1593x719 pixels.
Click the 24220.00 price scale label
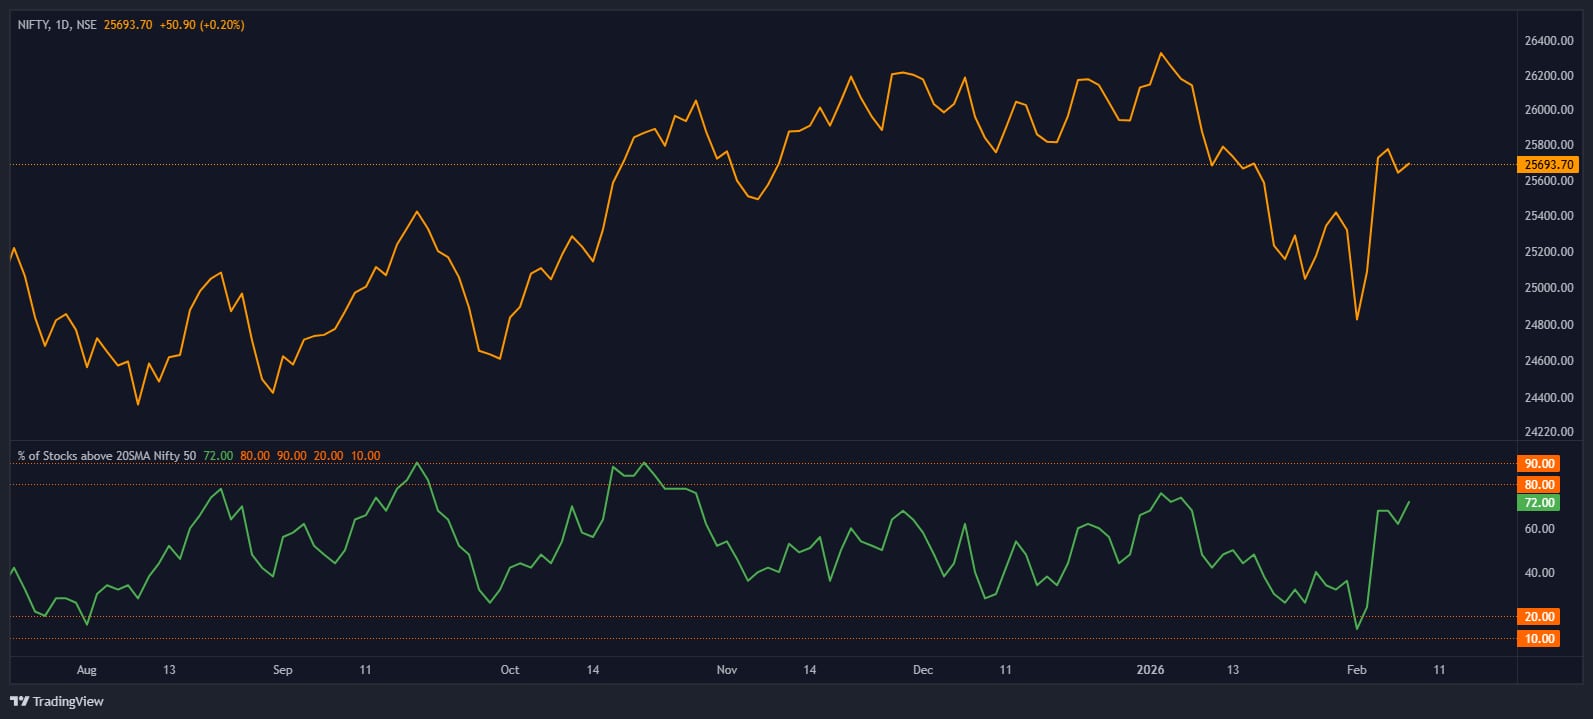pyautogui.click(x=1549, y=432)
